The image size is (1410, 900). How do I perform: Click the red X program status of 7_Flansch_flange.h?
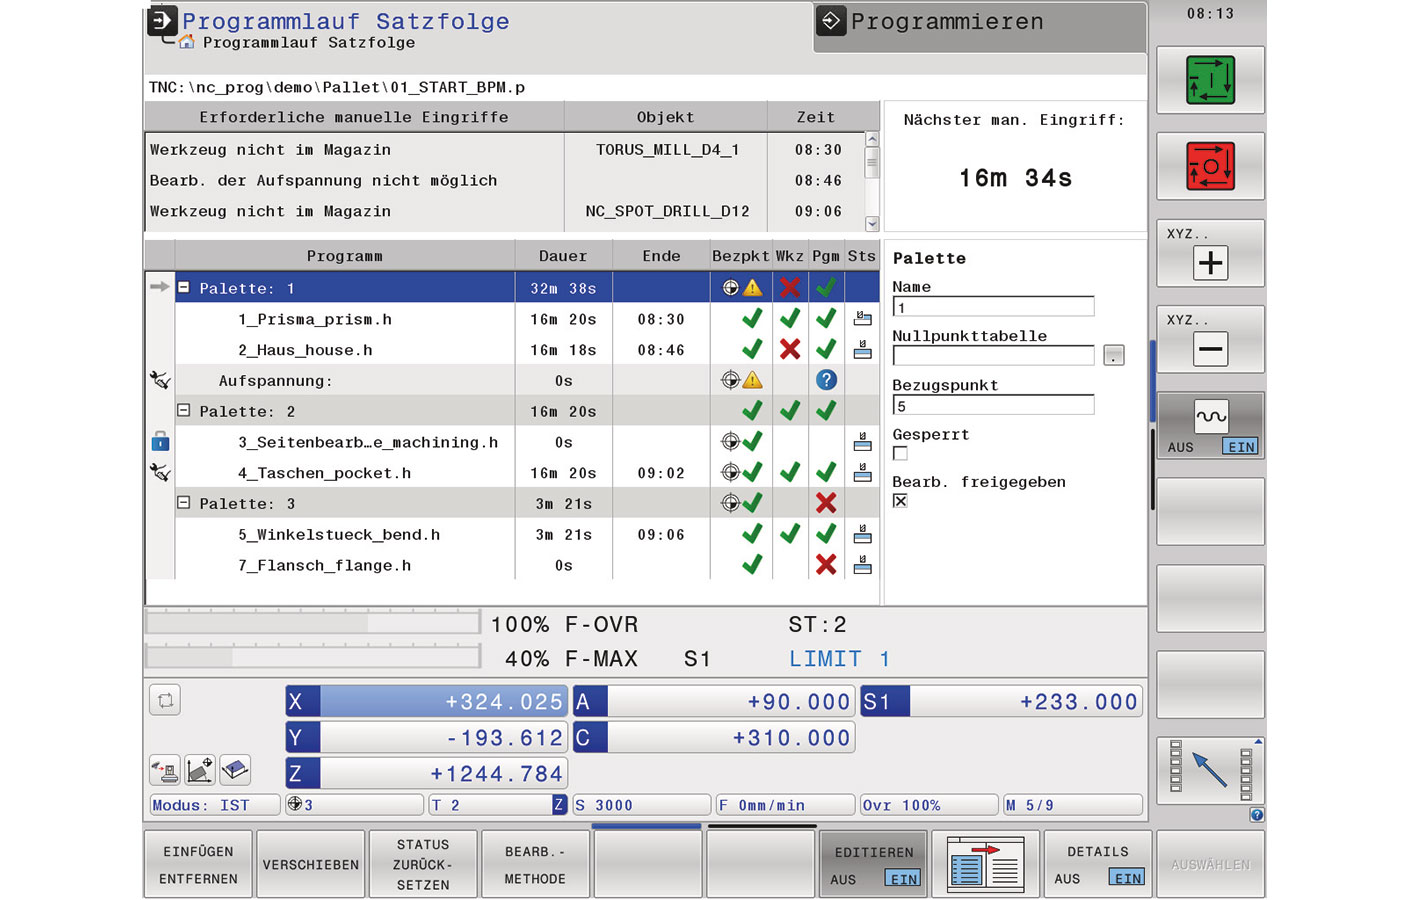826,565
